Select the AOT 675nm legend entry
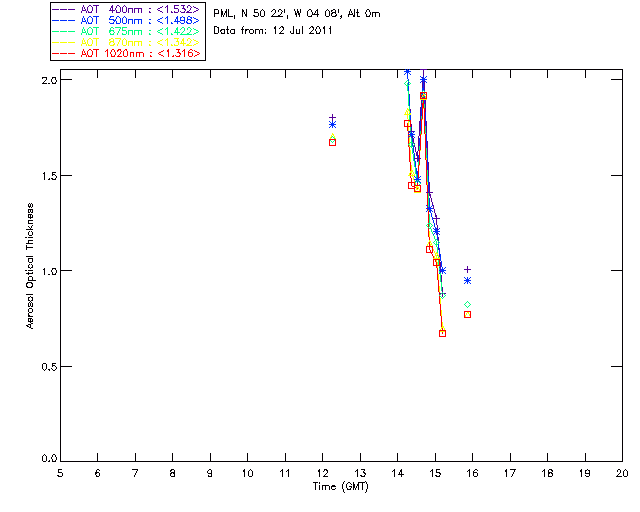 click(127, 31)
